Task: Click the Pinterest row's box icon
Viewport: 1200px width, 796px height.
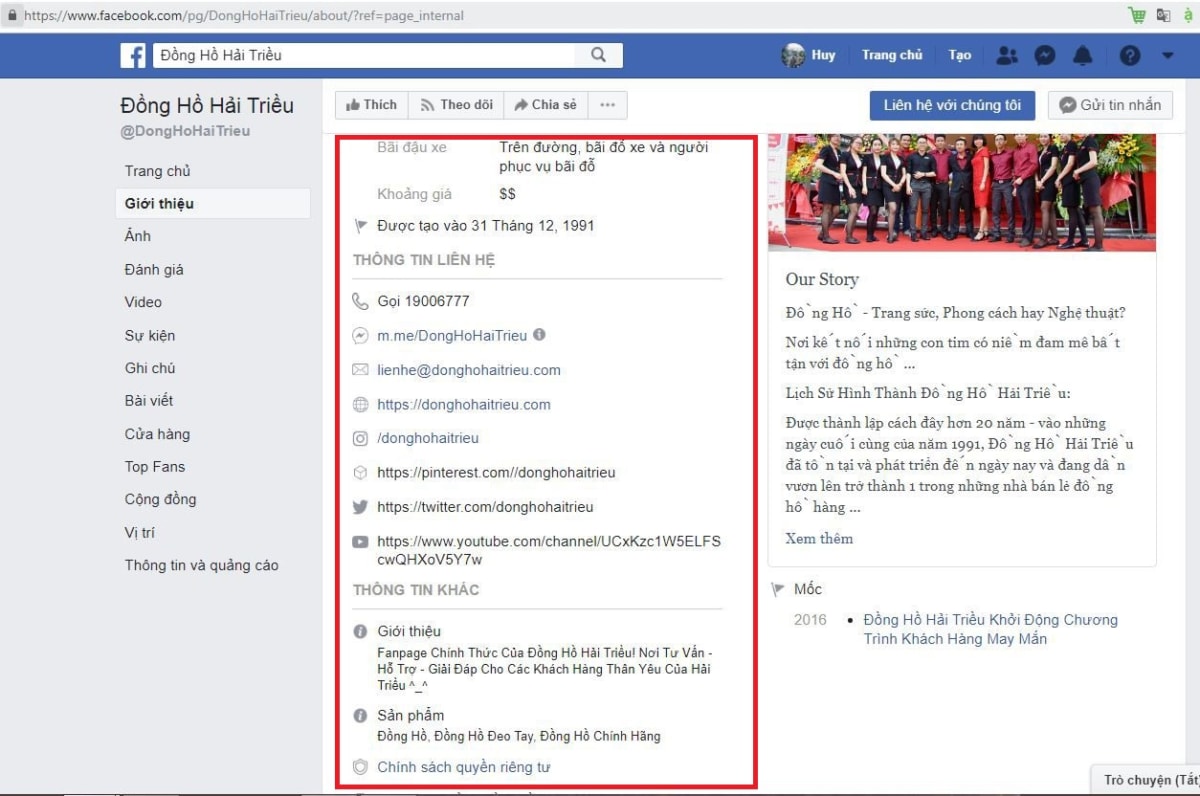Action: [361, 472]
